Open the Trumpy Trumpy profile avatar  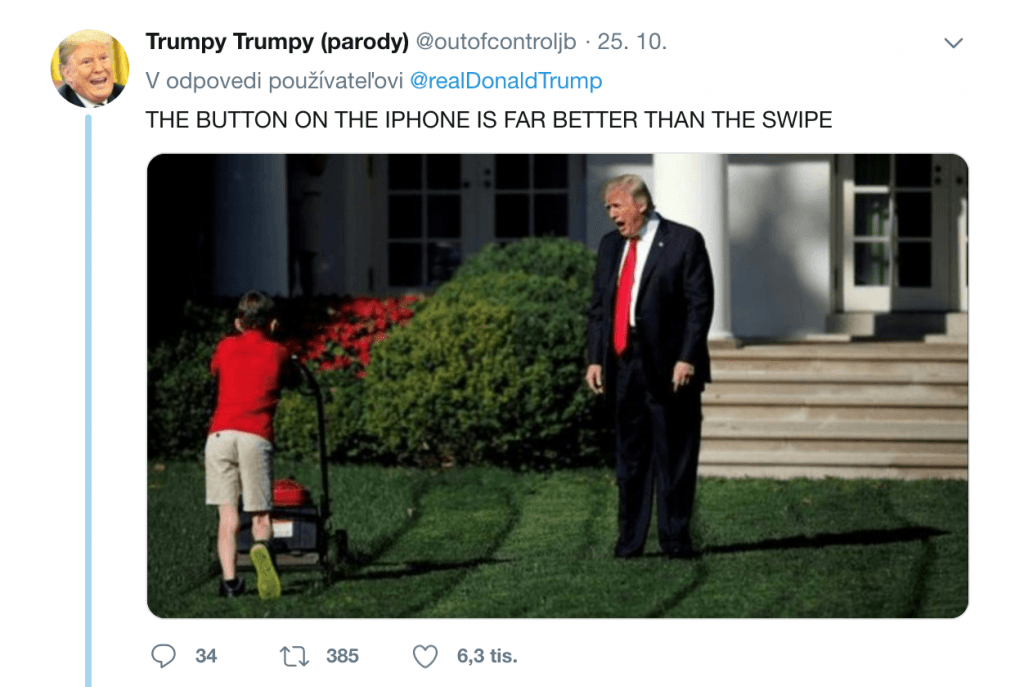(x=90, y=68)
